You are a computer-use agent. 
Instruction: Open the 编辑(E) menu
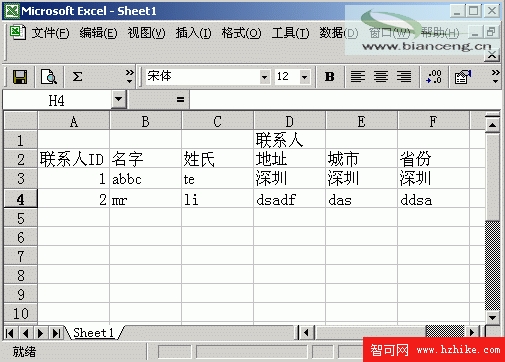[98, 33]
